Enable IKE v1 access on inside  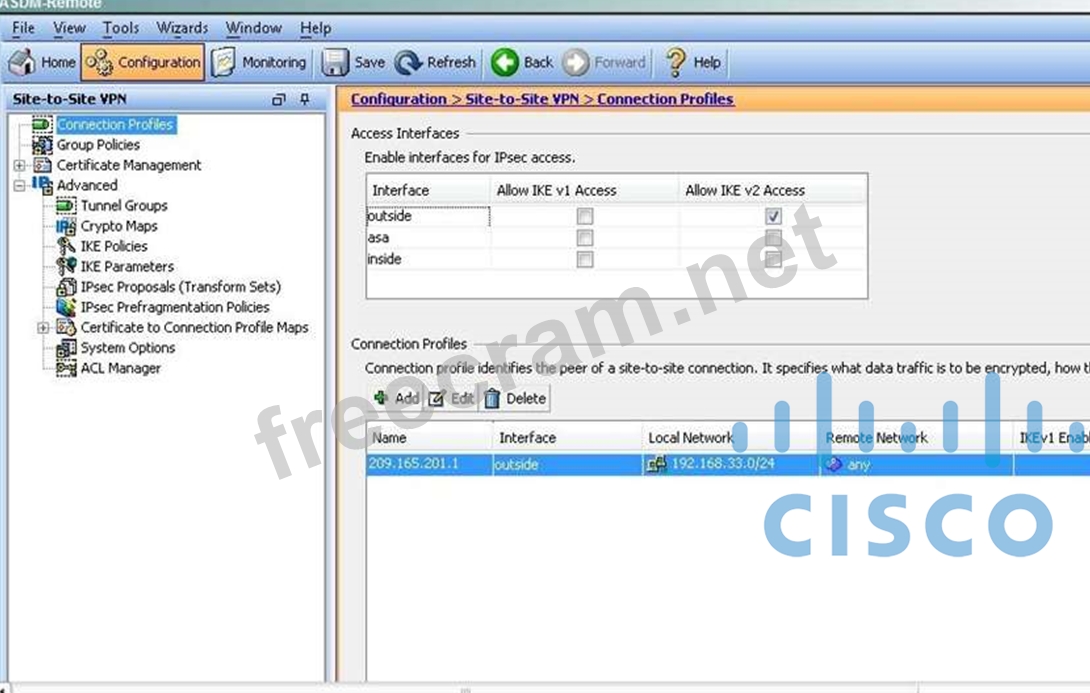[585, 260]
